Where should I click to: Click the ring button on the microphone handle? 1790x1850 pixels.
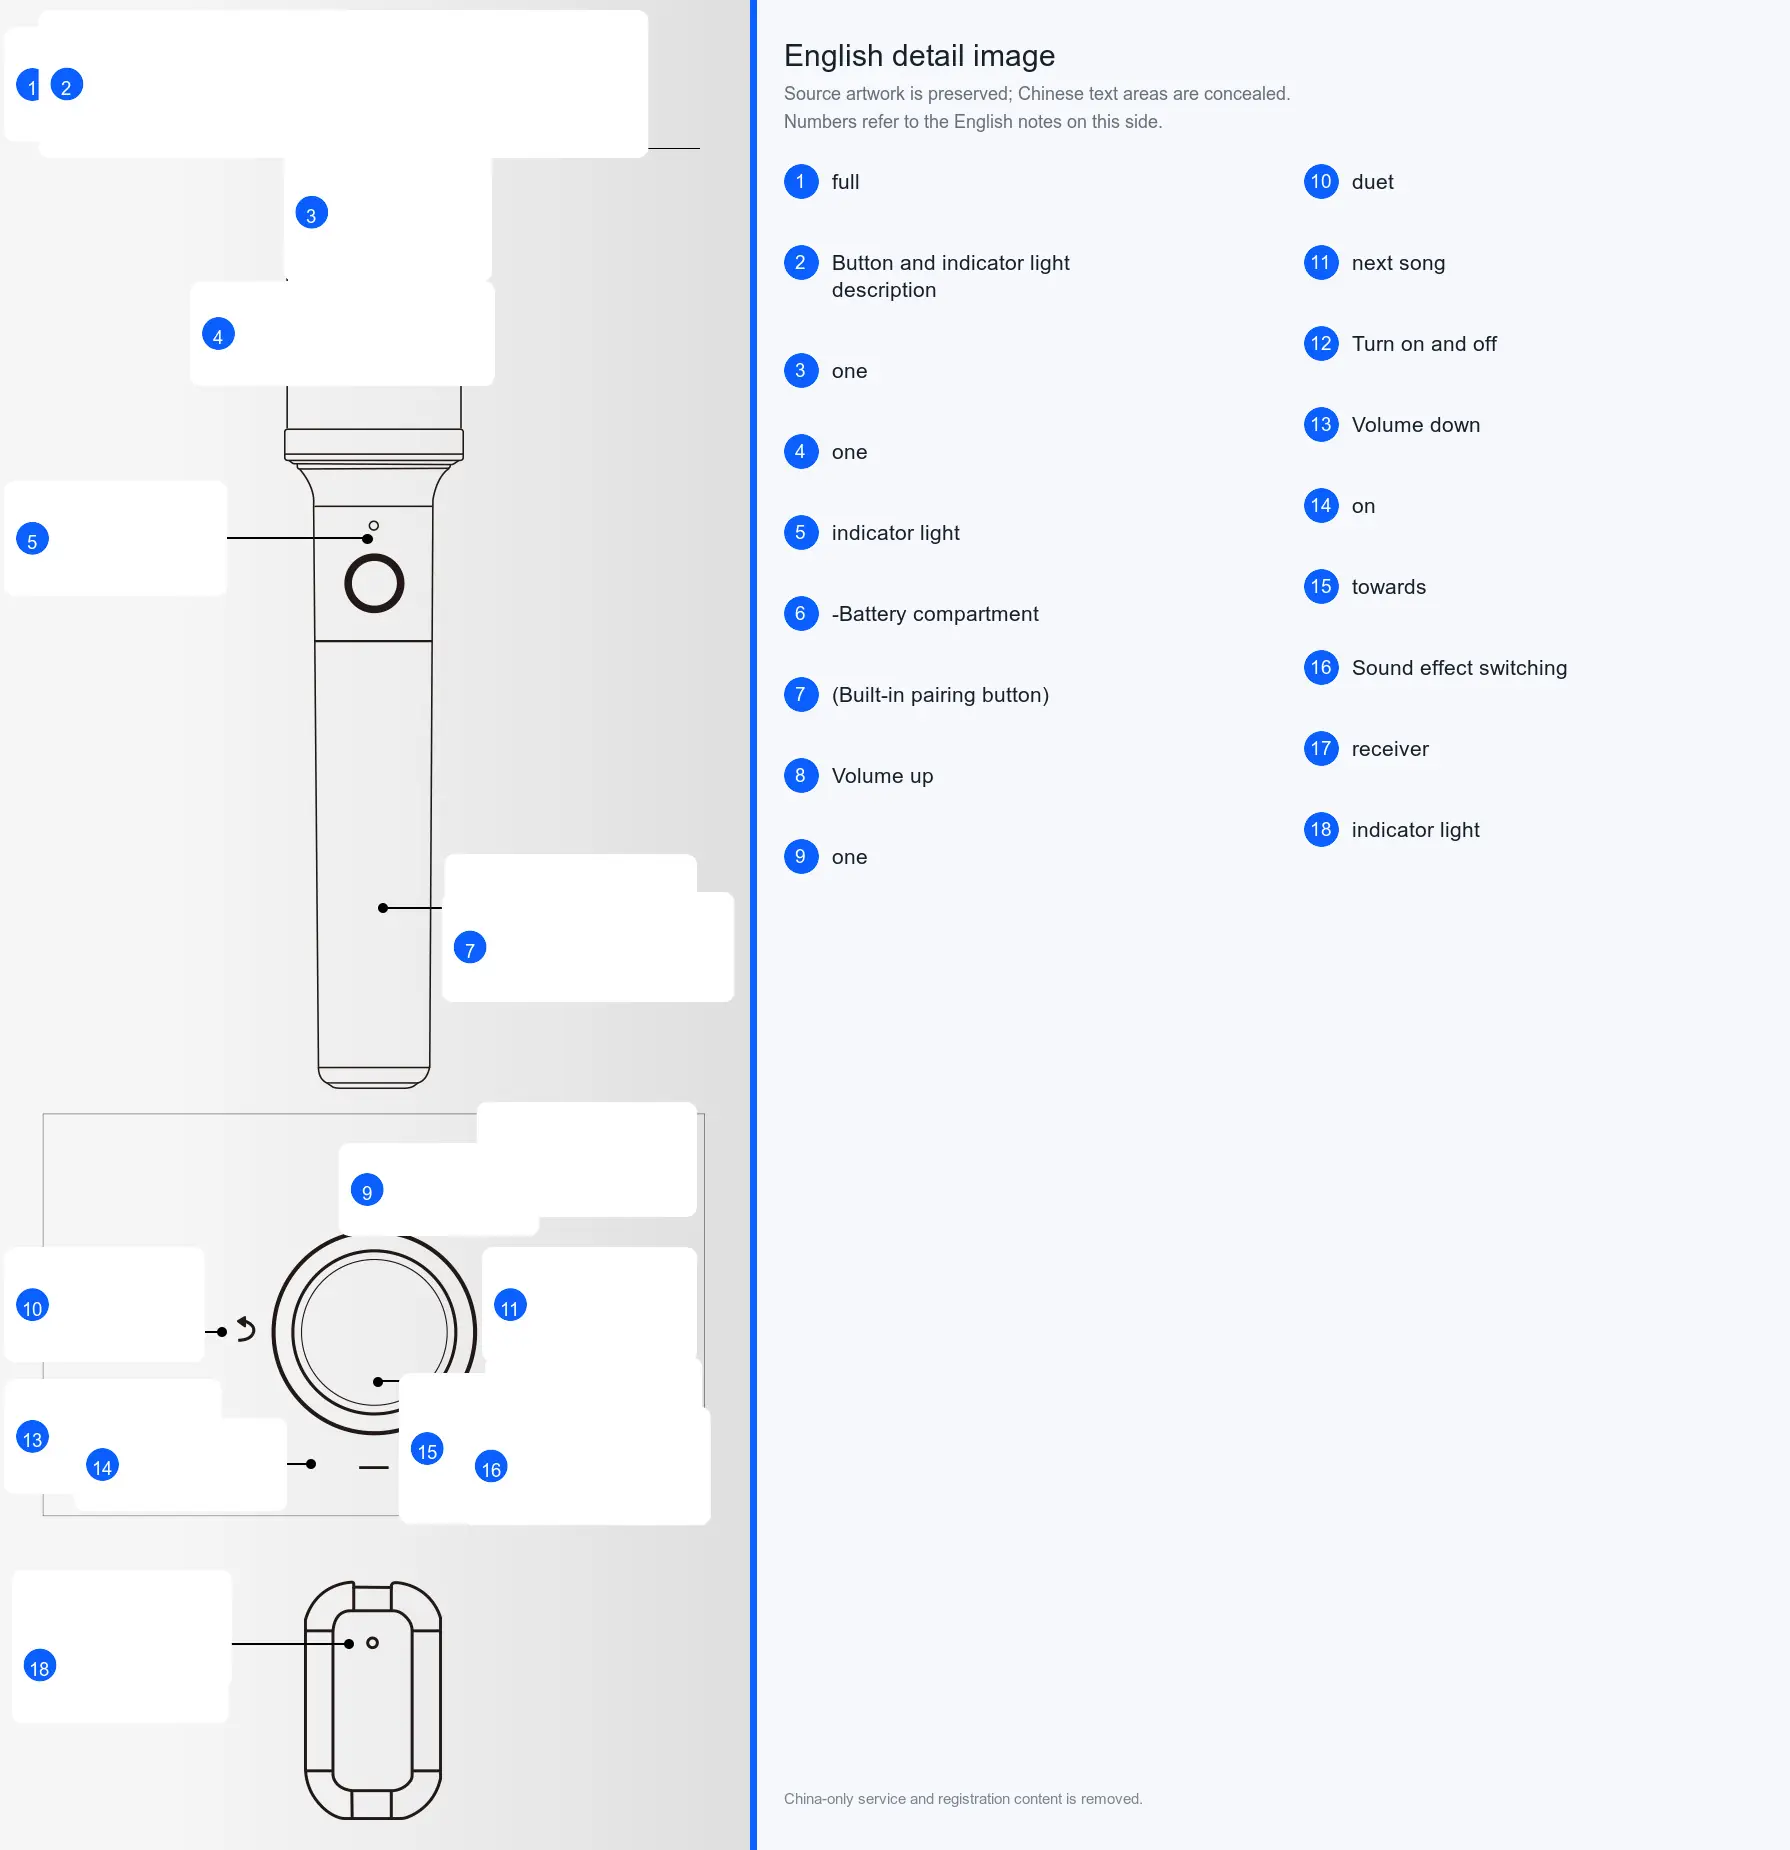[x=374, y=583]
